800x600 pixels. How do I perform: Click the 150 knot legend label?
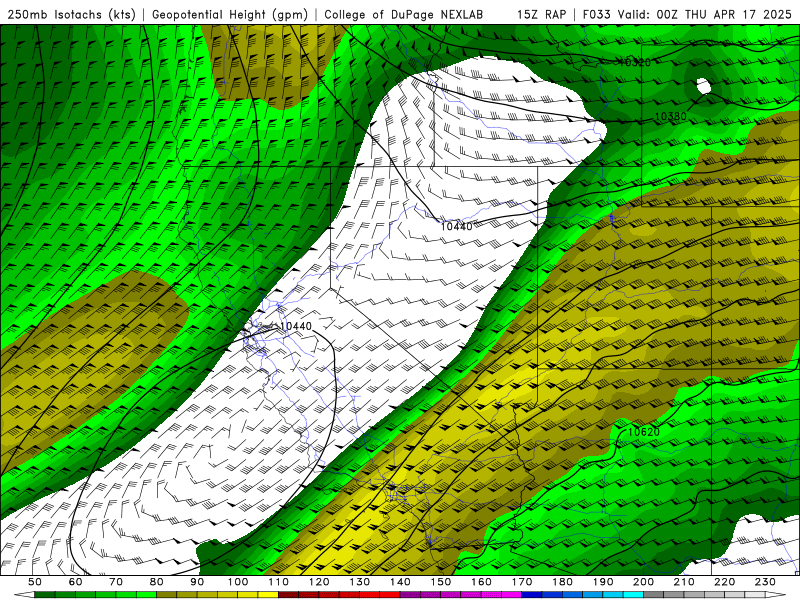coord(440,582)
